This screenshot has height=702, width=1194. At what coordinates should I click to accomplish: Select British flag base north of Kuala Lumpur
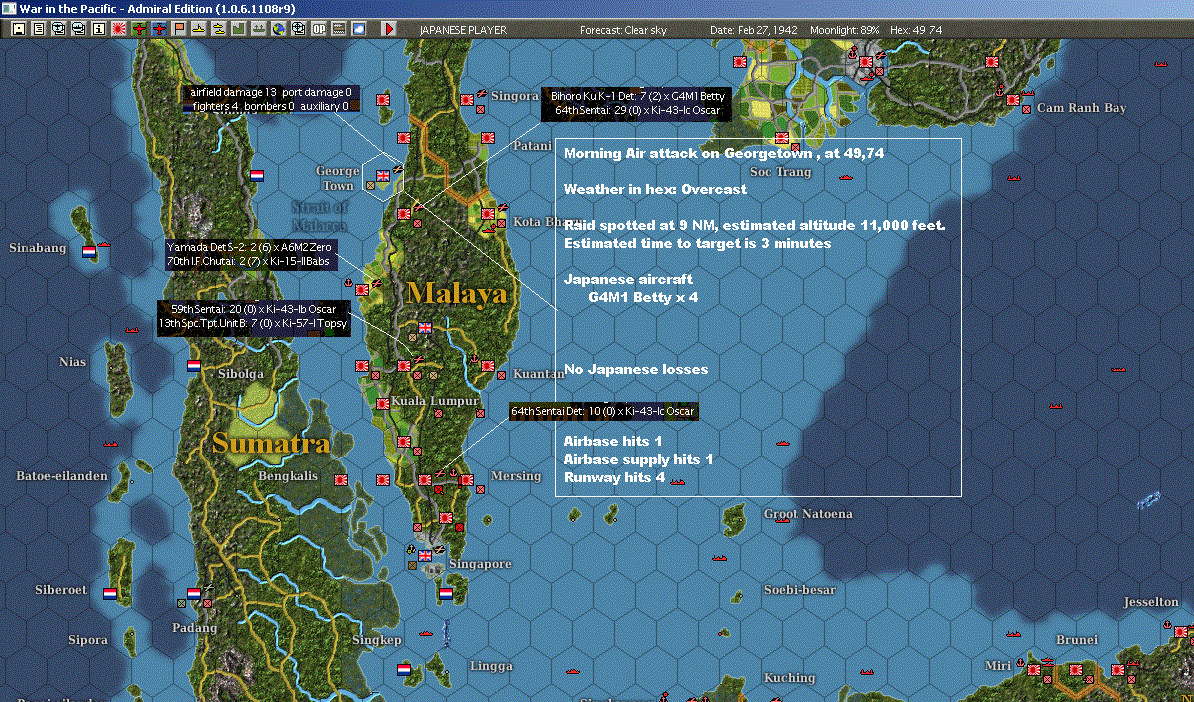click(425, 327)
